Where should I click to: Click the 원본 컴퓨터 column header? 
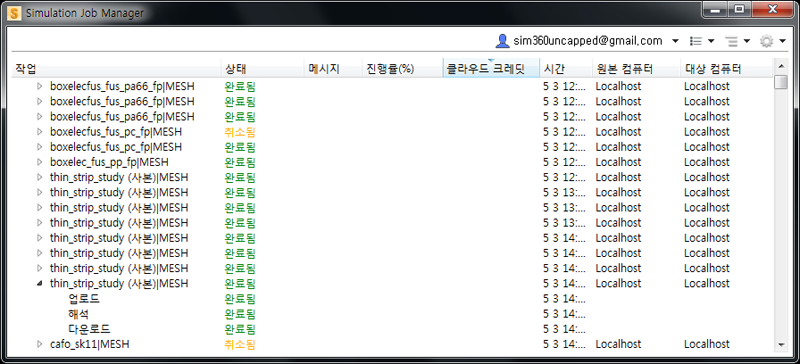click(636, 69)
